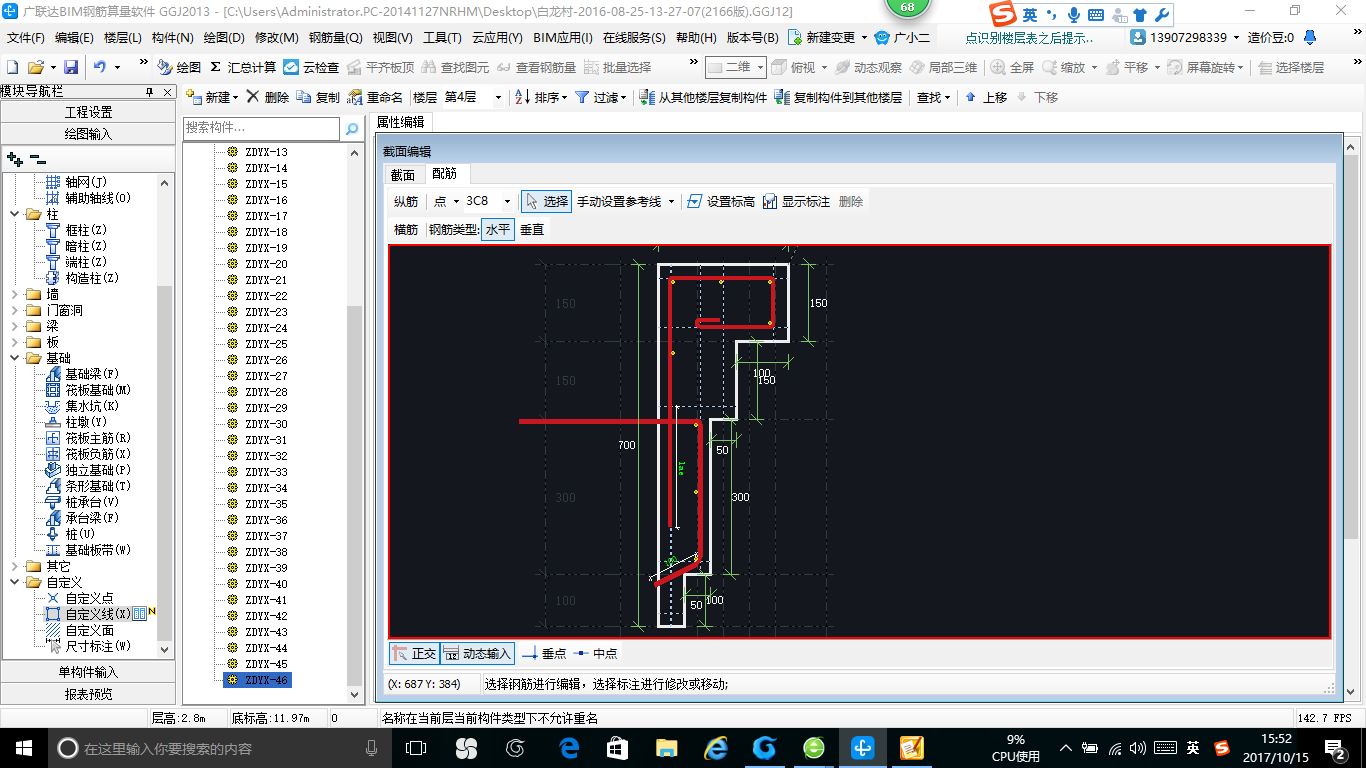Collapse the 基础 tree folder

[14, 358]
